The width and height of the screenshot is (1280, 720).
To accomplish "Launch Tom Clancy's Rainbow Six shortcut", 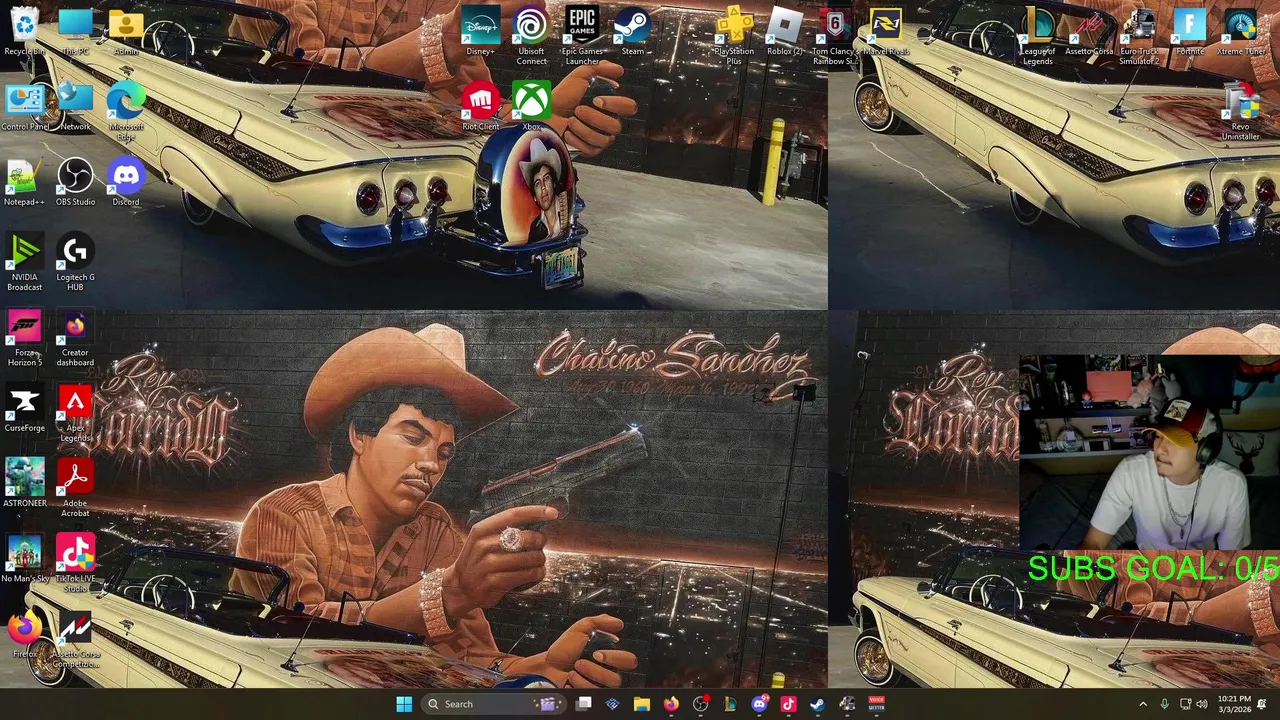I will point(834,36).
